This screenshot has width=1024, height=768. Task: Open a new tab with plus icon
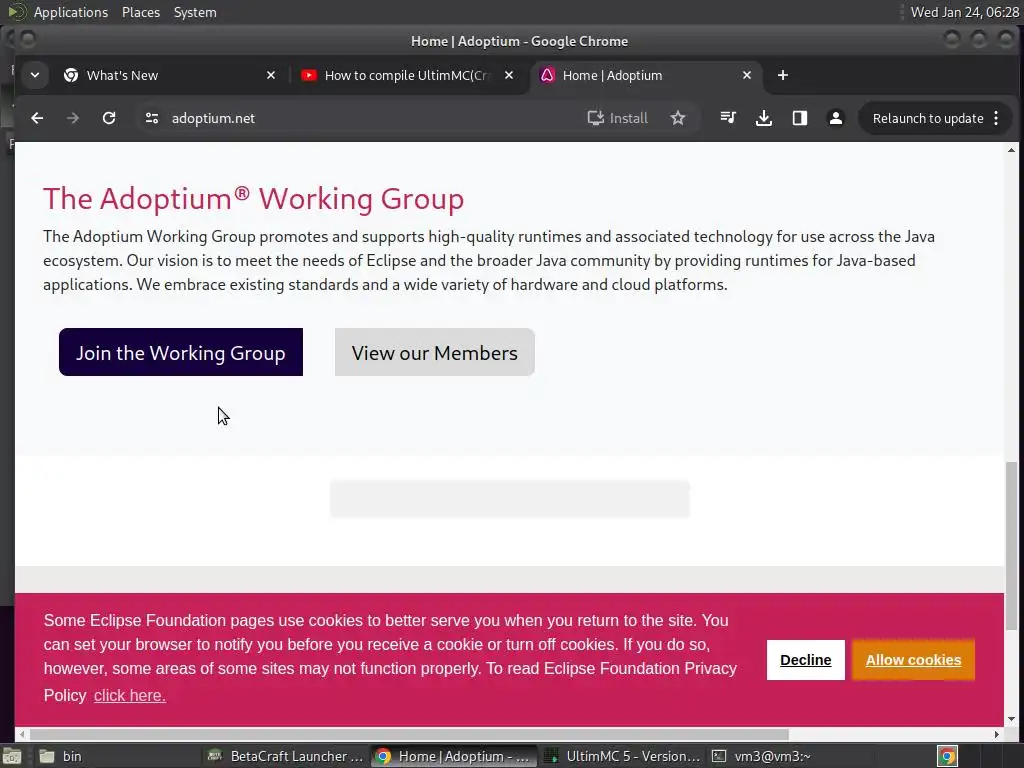point(782,75)
